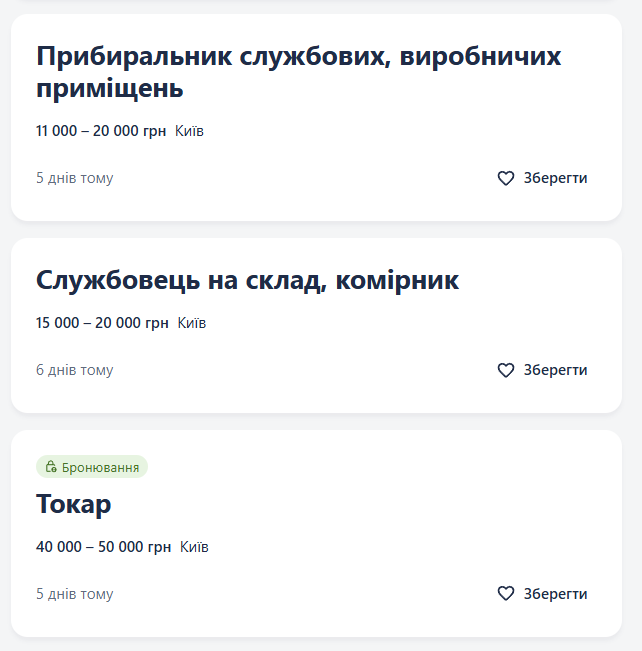642x651 pixels.
Task: Click Київ on the Токар vacancy
Action: point(194,547)
